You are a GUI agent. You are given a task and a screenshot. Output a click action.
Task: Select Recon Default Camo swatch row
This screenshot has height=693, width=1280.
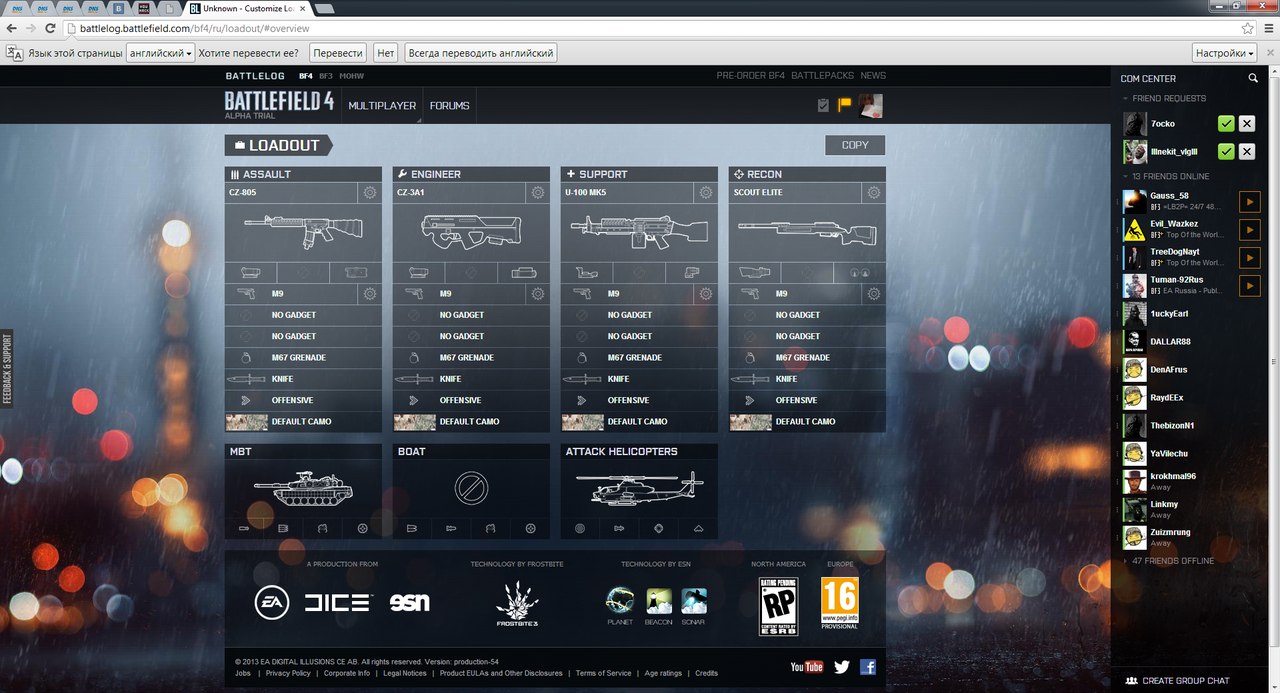[807, 422]
